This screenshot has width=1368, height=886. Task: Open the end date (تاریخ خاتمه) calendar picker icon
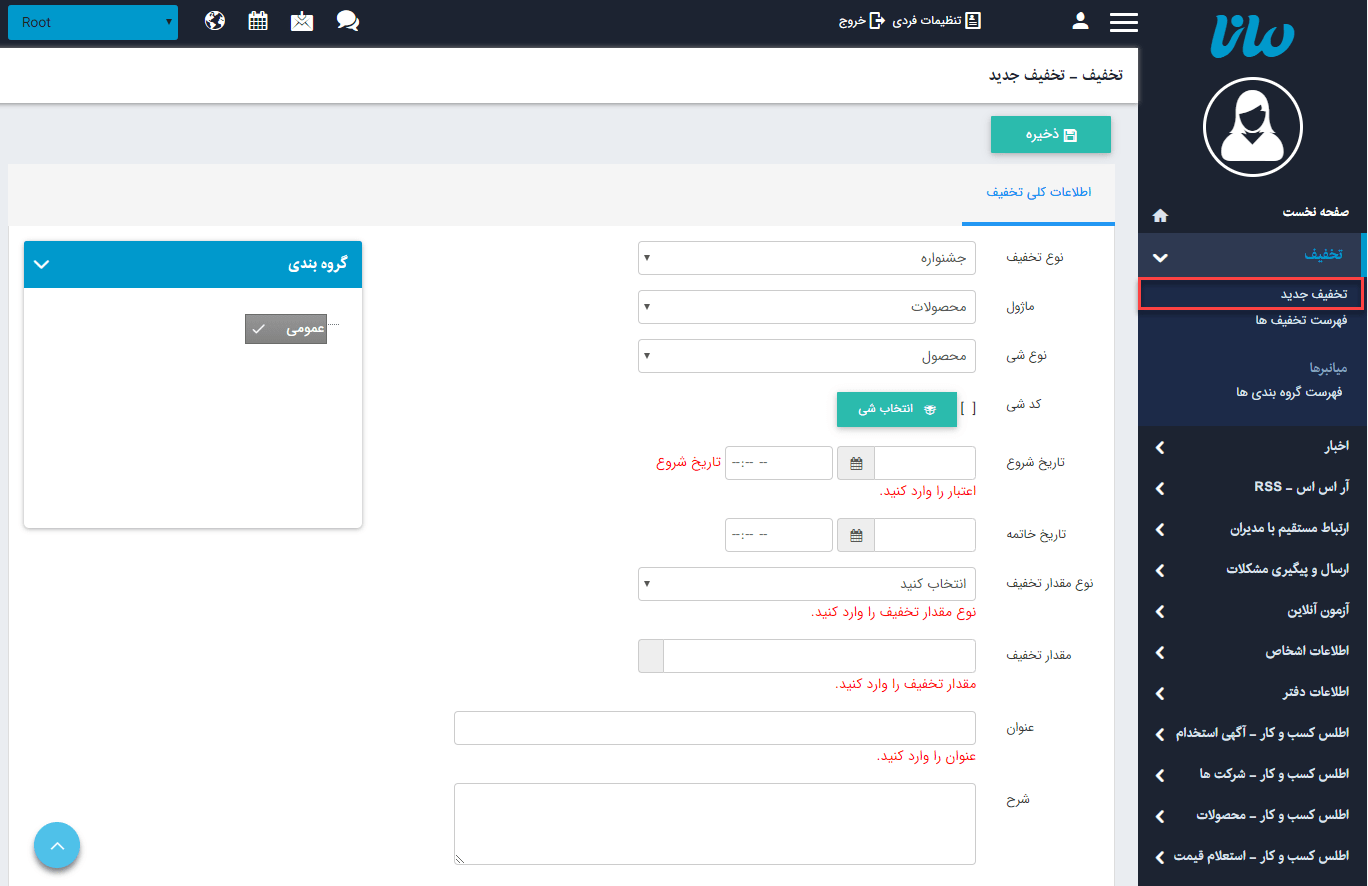pos(855,534)
